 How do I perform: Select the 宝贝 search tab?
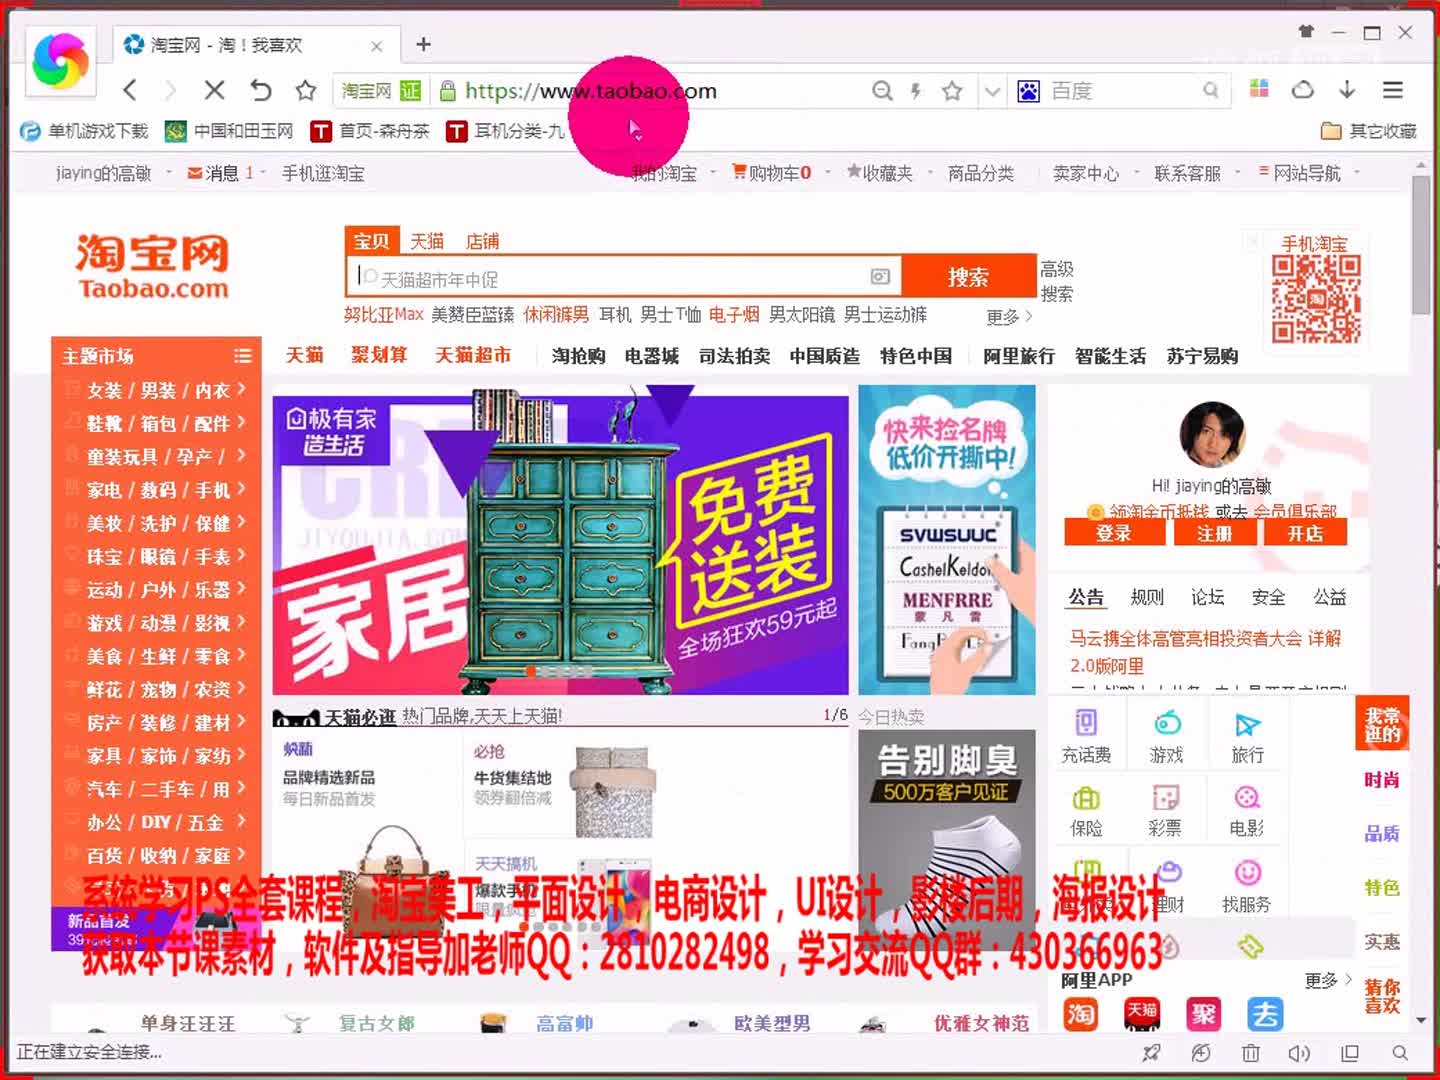tap(372, 241)
